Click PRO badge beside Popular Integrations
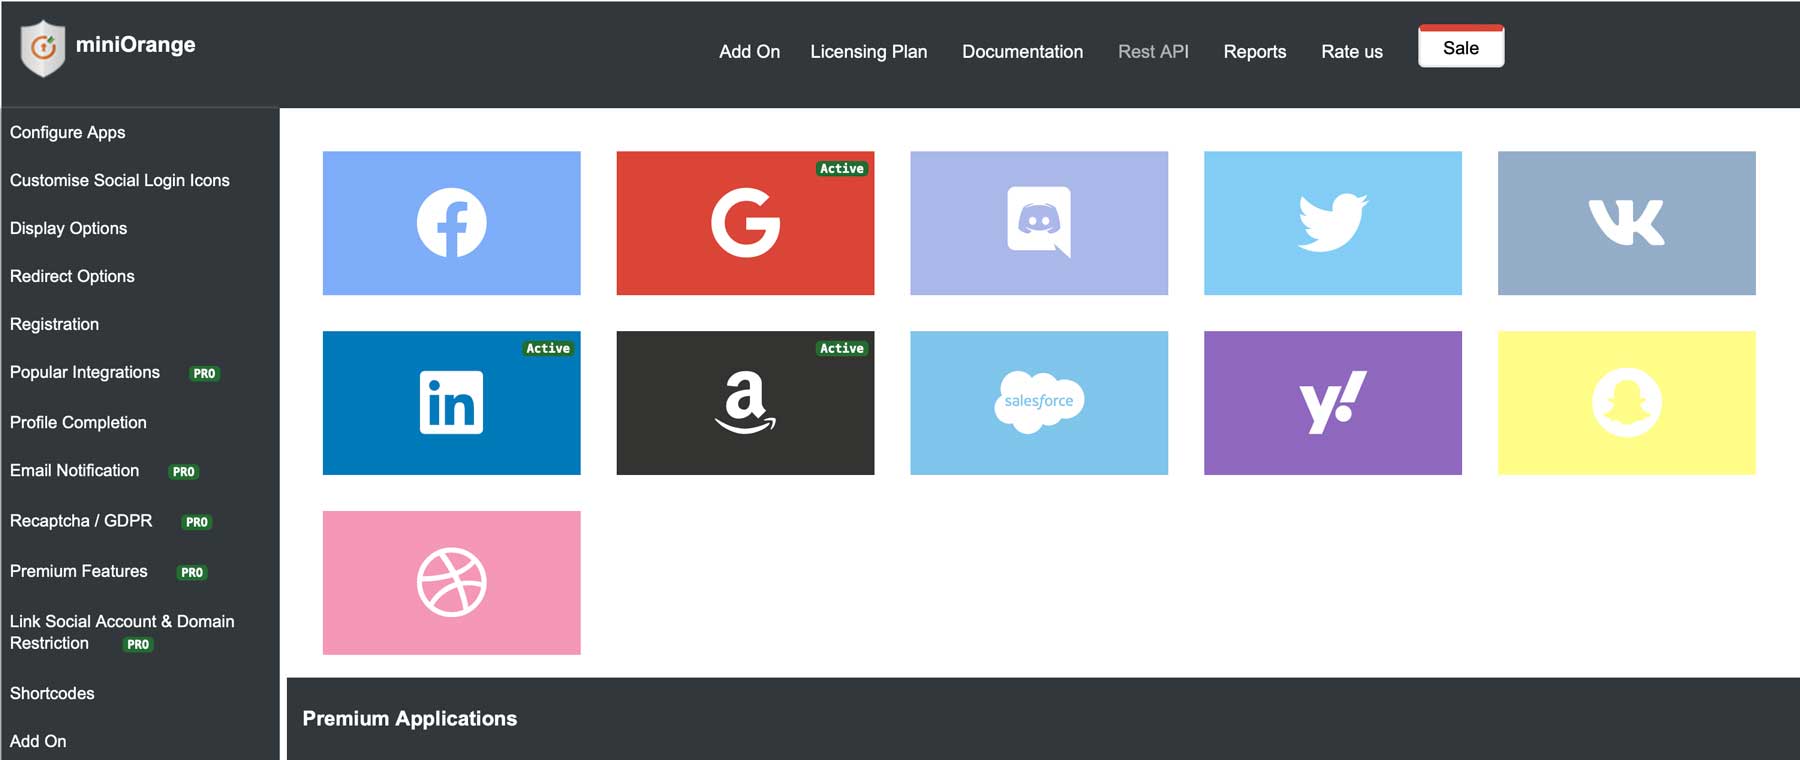Viewport: 1800px width, 760px height. pyautogui.click(x=204, y=373)
